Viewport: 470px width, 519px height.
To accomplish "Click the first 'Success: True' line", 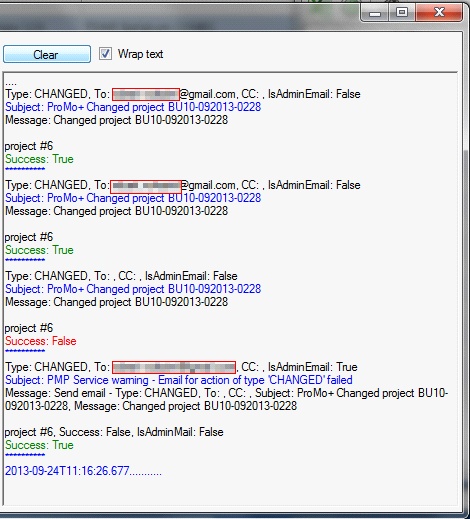I will point(39,159).
